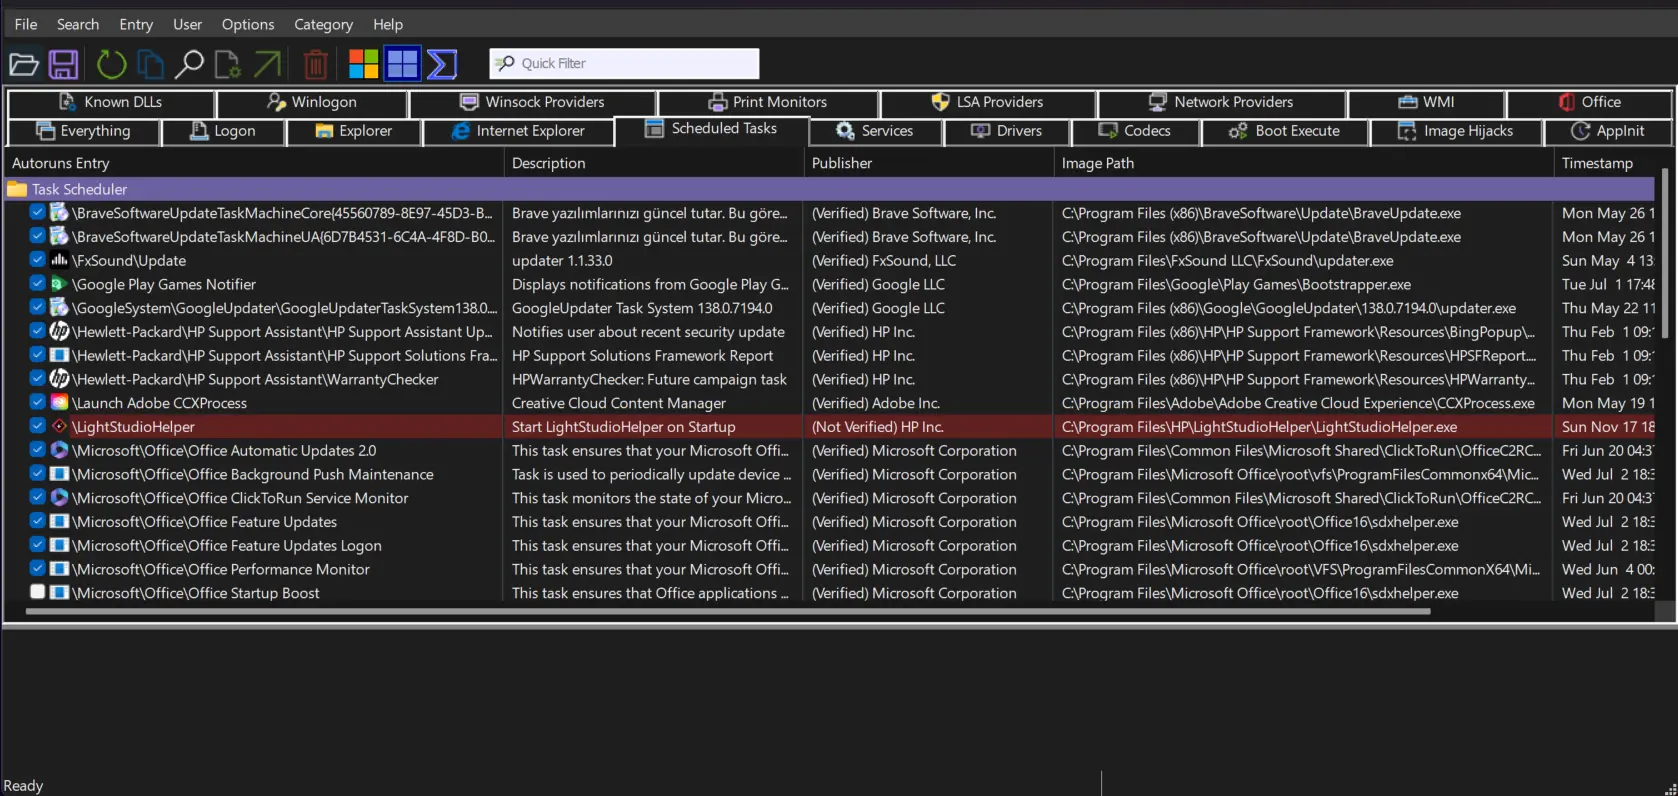1678x796 pixels.
Task: Switch to the Everything tab
Action: pyautogui.click(x=83, y=131)
